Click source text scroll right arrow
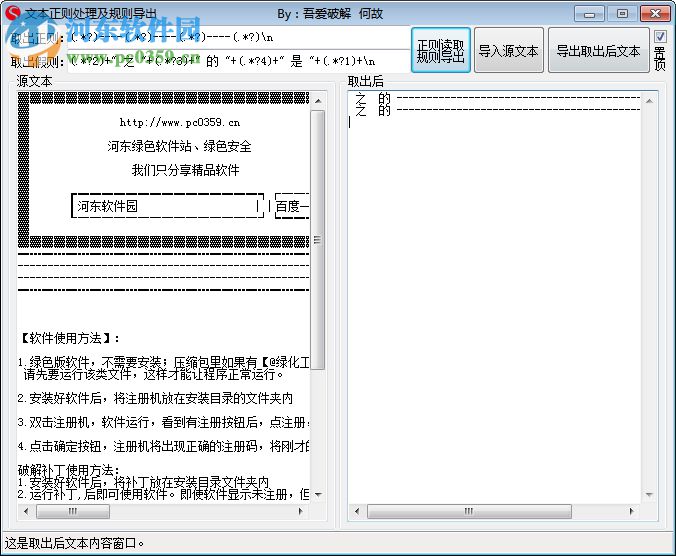 pos(300,512)
